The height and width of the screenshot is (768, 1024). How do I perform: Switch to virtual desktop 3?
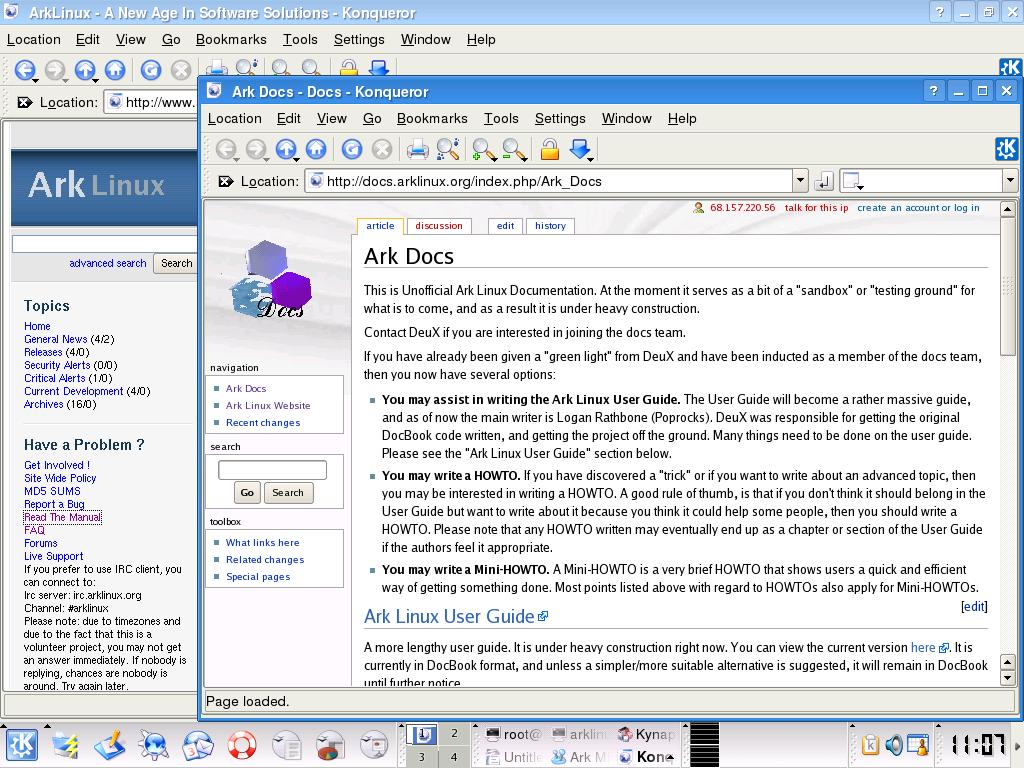click(x=422, y=757)
